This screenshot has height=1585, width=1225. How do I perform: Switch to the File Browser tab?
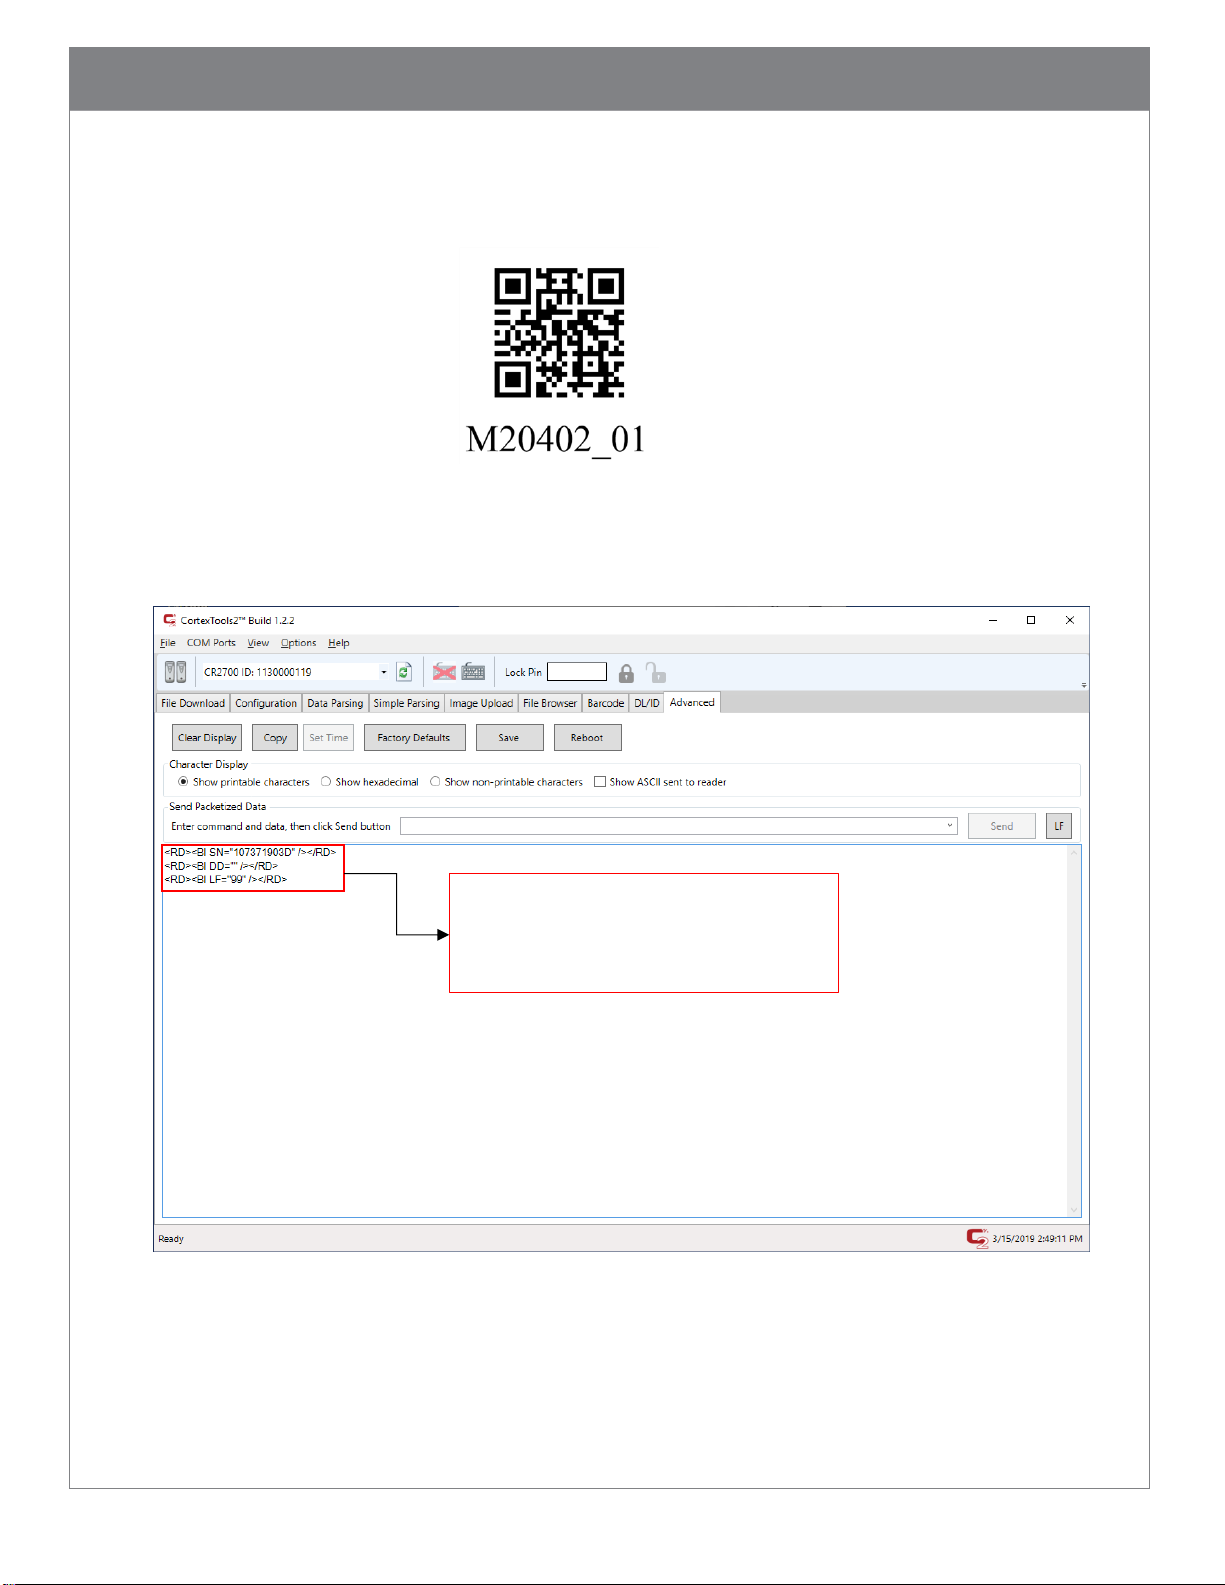550,703
